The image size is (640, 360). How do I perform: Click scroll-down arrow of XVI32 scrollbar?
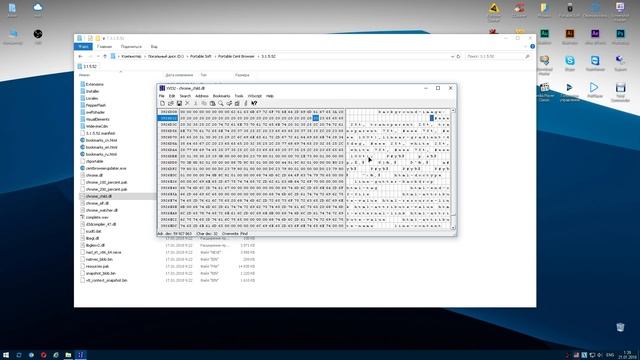click(x=453, y=228)
